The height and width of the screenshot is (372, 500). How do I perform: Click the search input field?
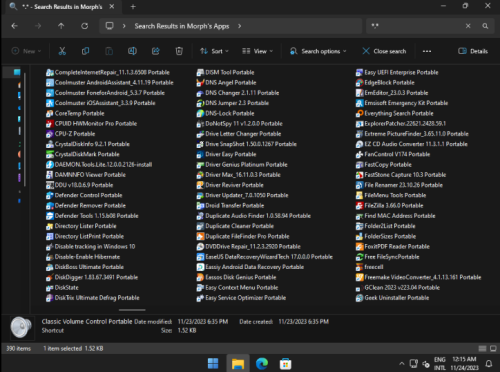pyautogui.click(x=417, y=26)
